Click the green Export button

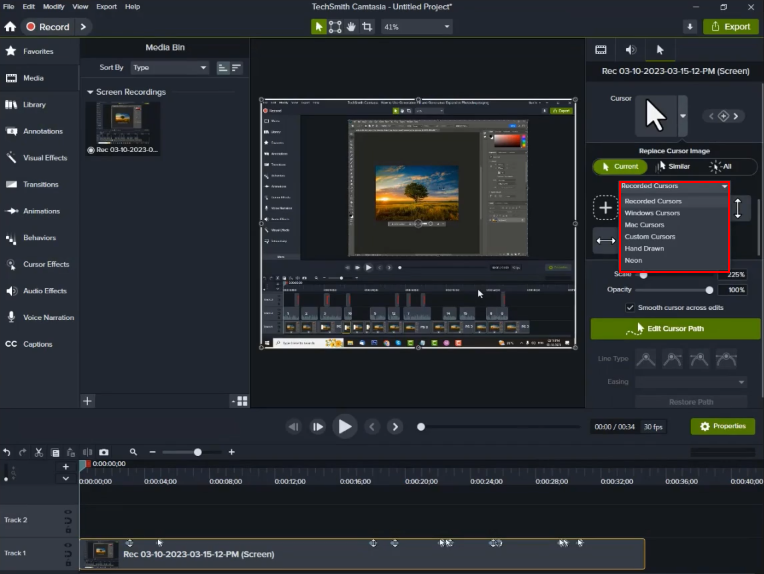pyautogui.click(x=729, y=27)
